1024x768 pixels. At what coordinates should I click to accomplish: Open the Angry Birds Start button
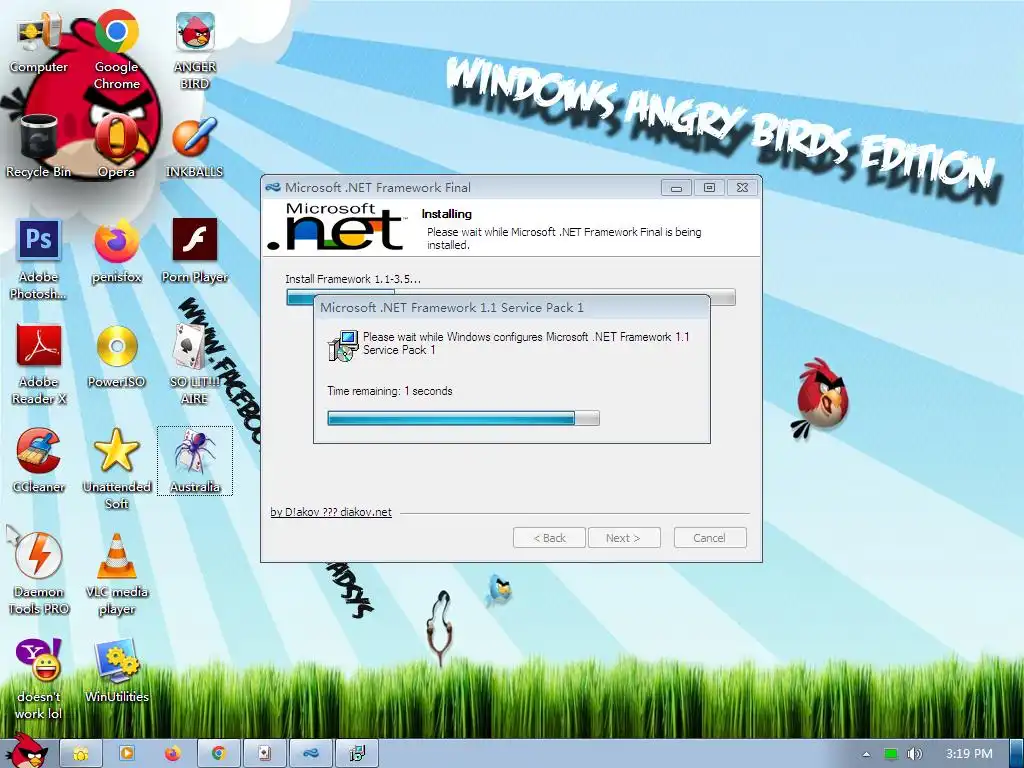coord(25,751)
